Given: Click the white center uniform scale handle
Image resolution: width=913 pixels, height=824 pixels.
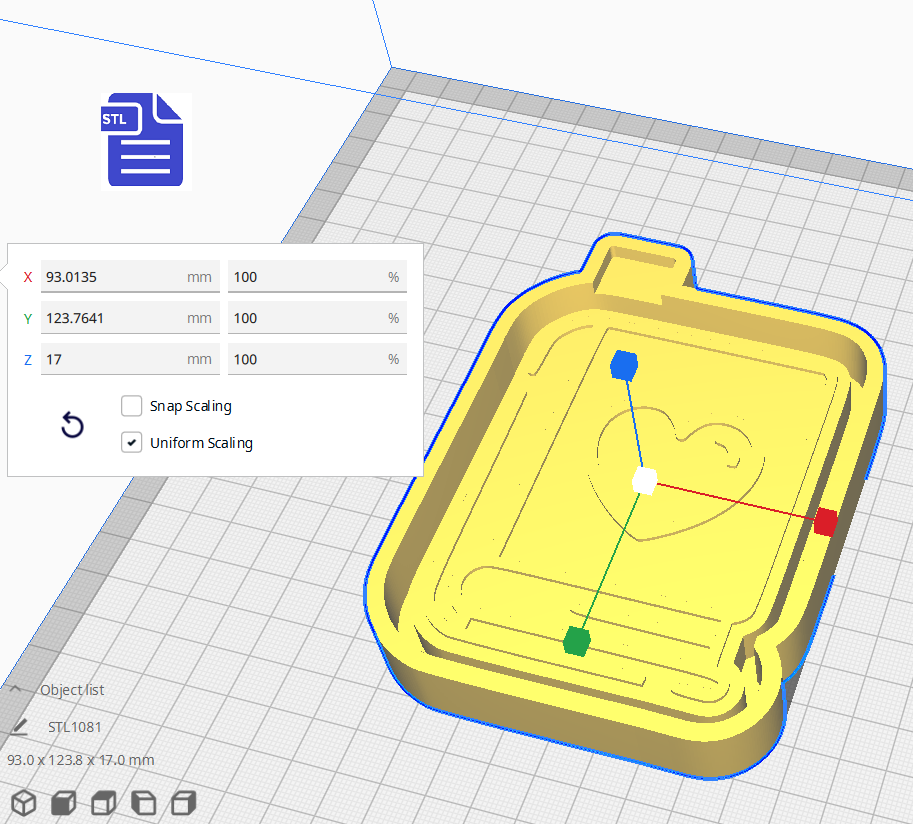Looking at the screenshot, I should [x=643, y=482].
